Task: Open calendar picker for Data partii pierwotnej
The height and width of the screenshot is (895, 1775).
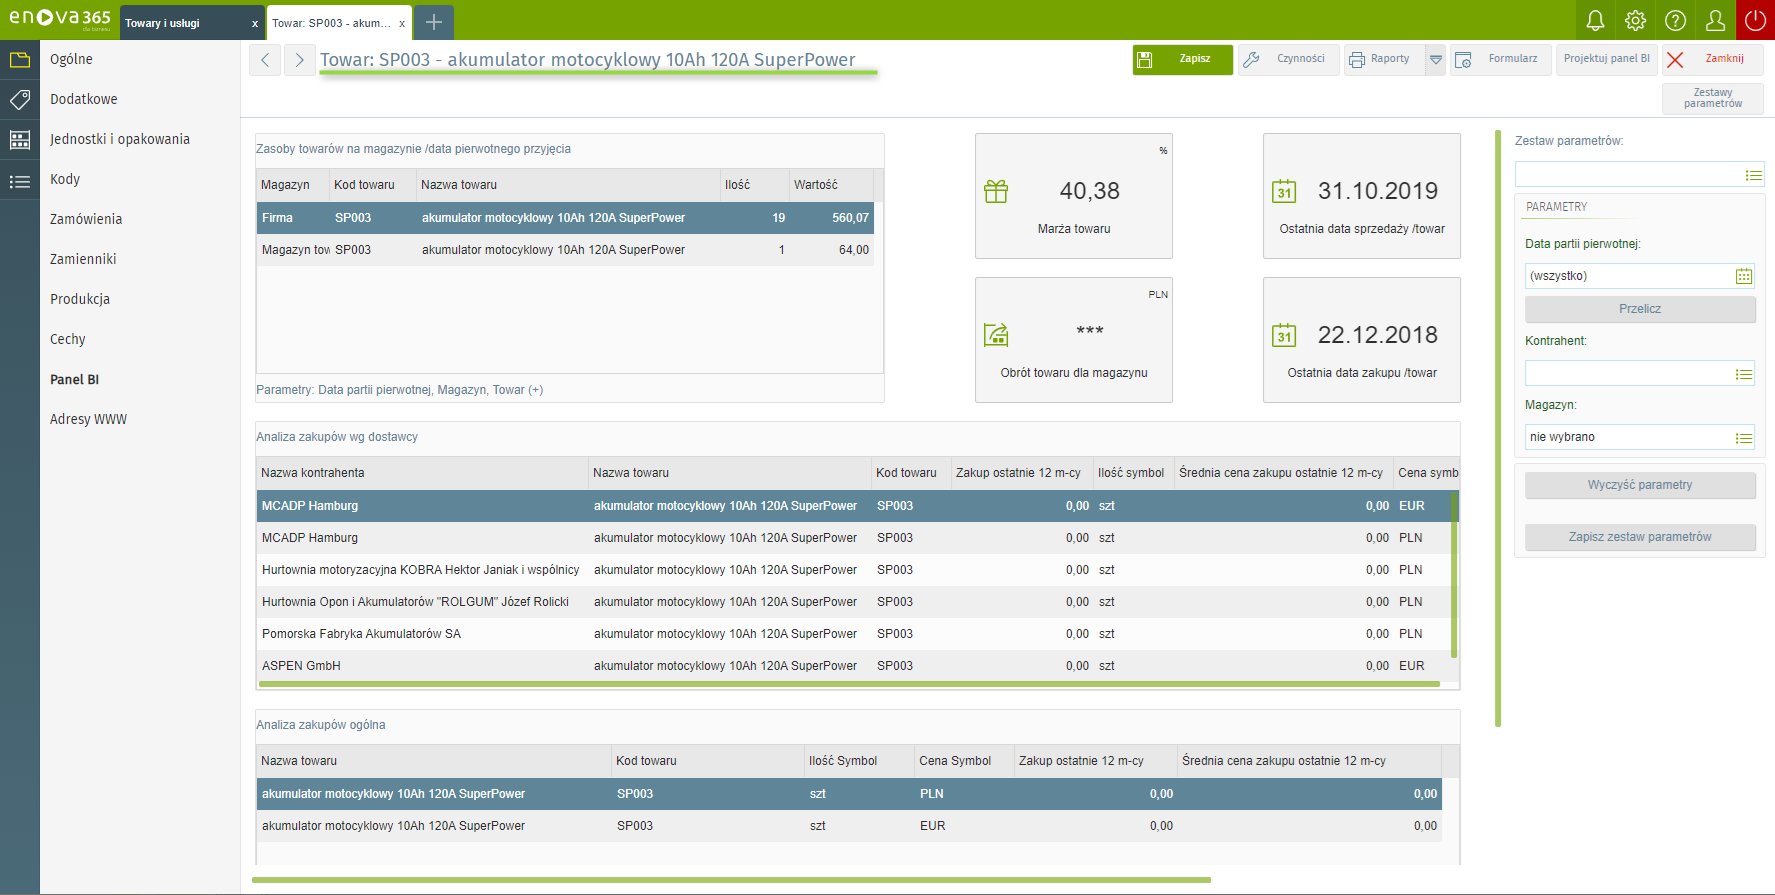Action: (x=1743, y=276)
